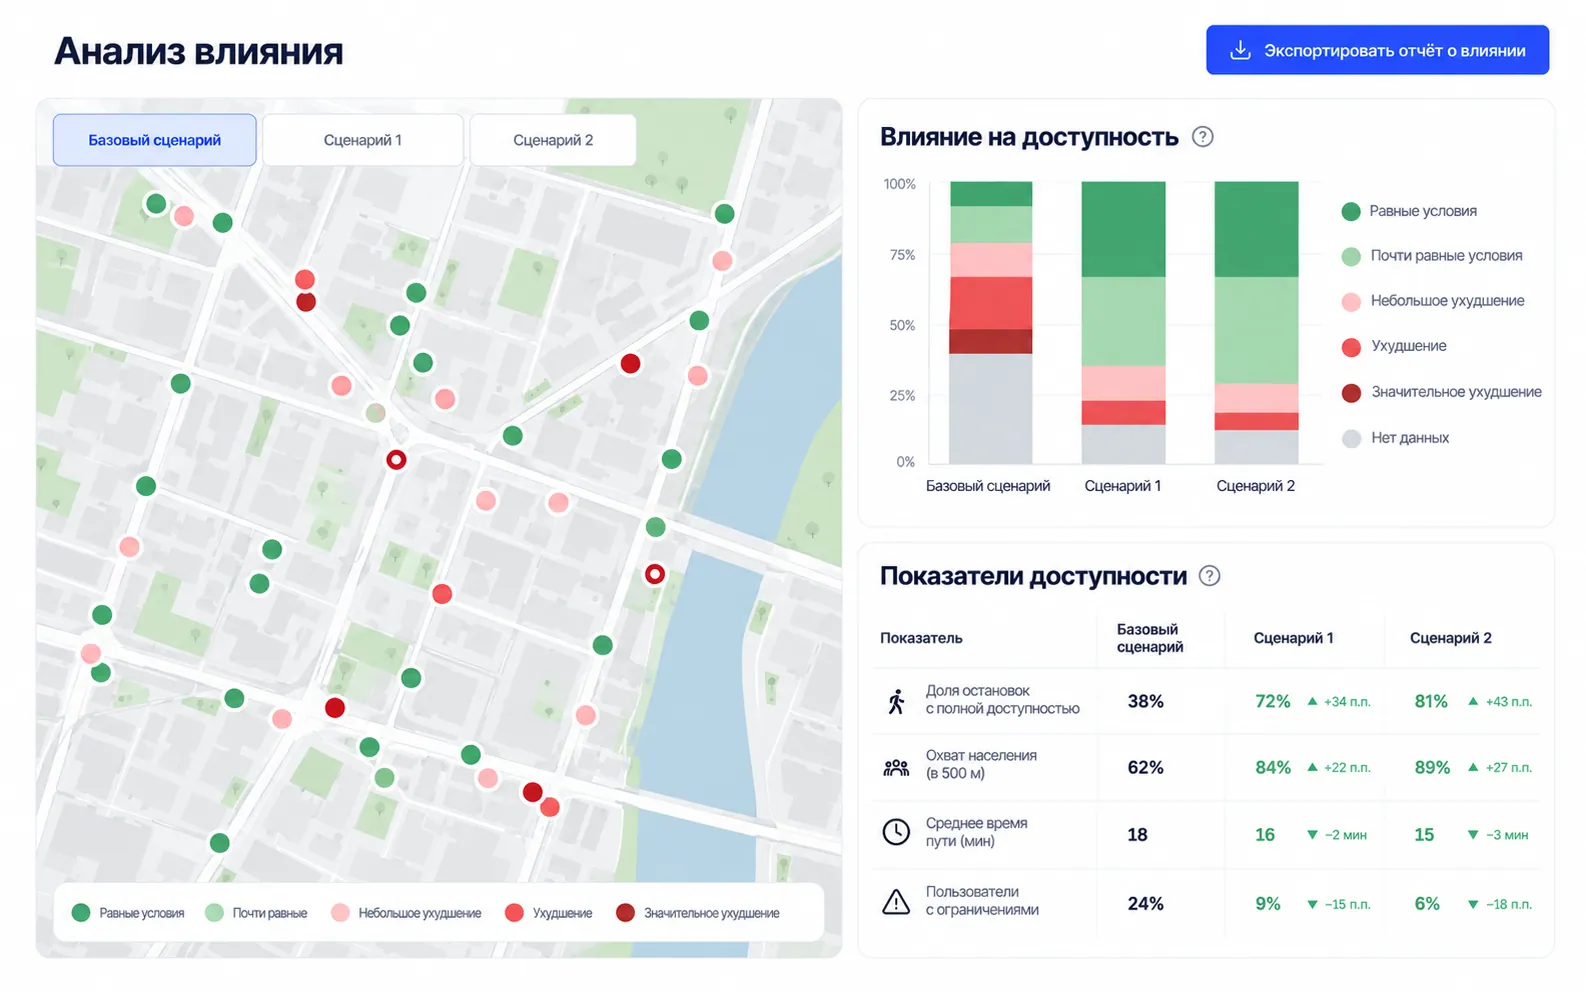Click Сценарий 1 column header in table
Screen dimensions: 1586x992
click(1293, 638)
